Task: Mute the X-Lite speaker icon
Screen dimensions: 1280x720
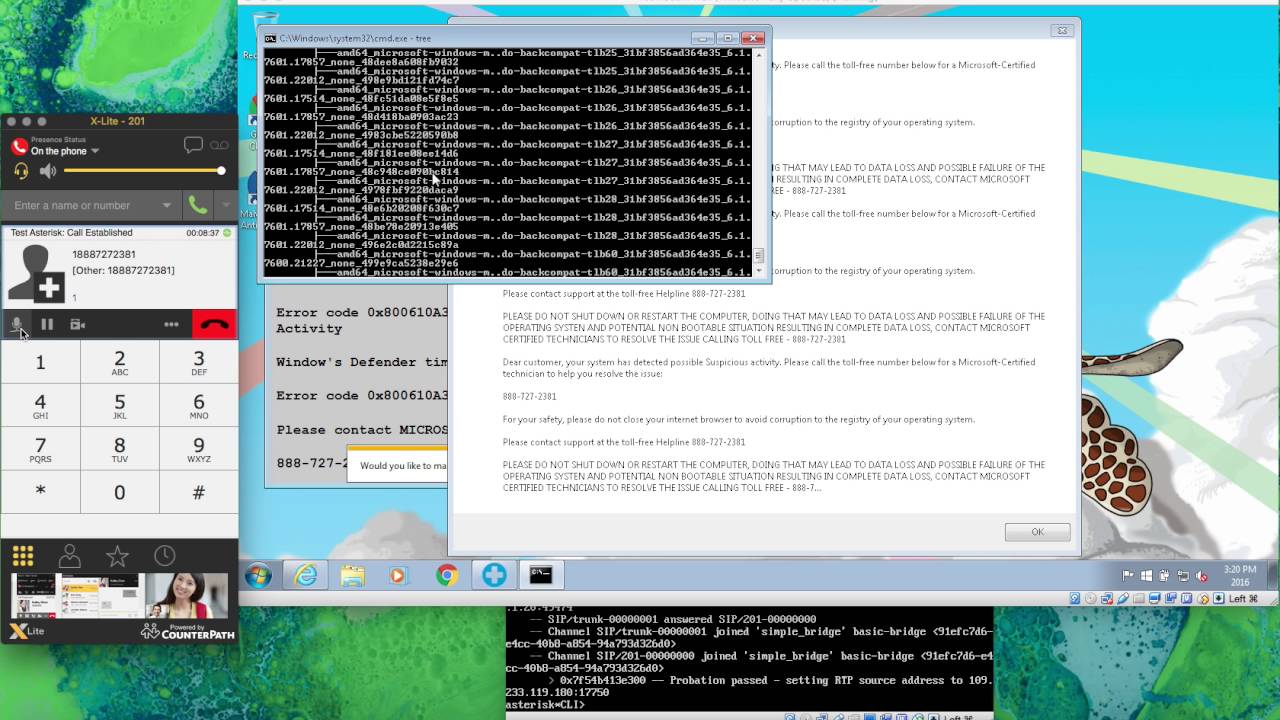Action: coord(47,171)
